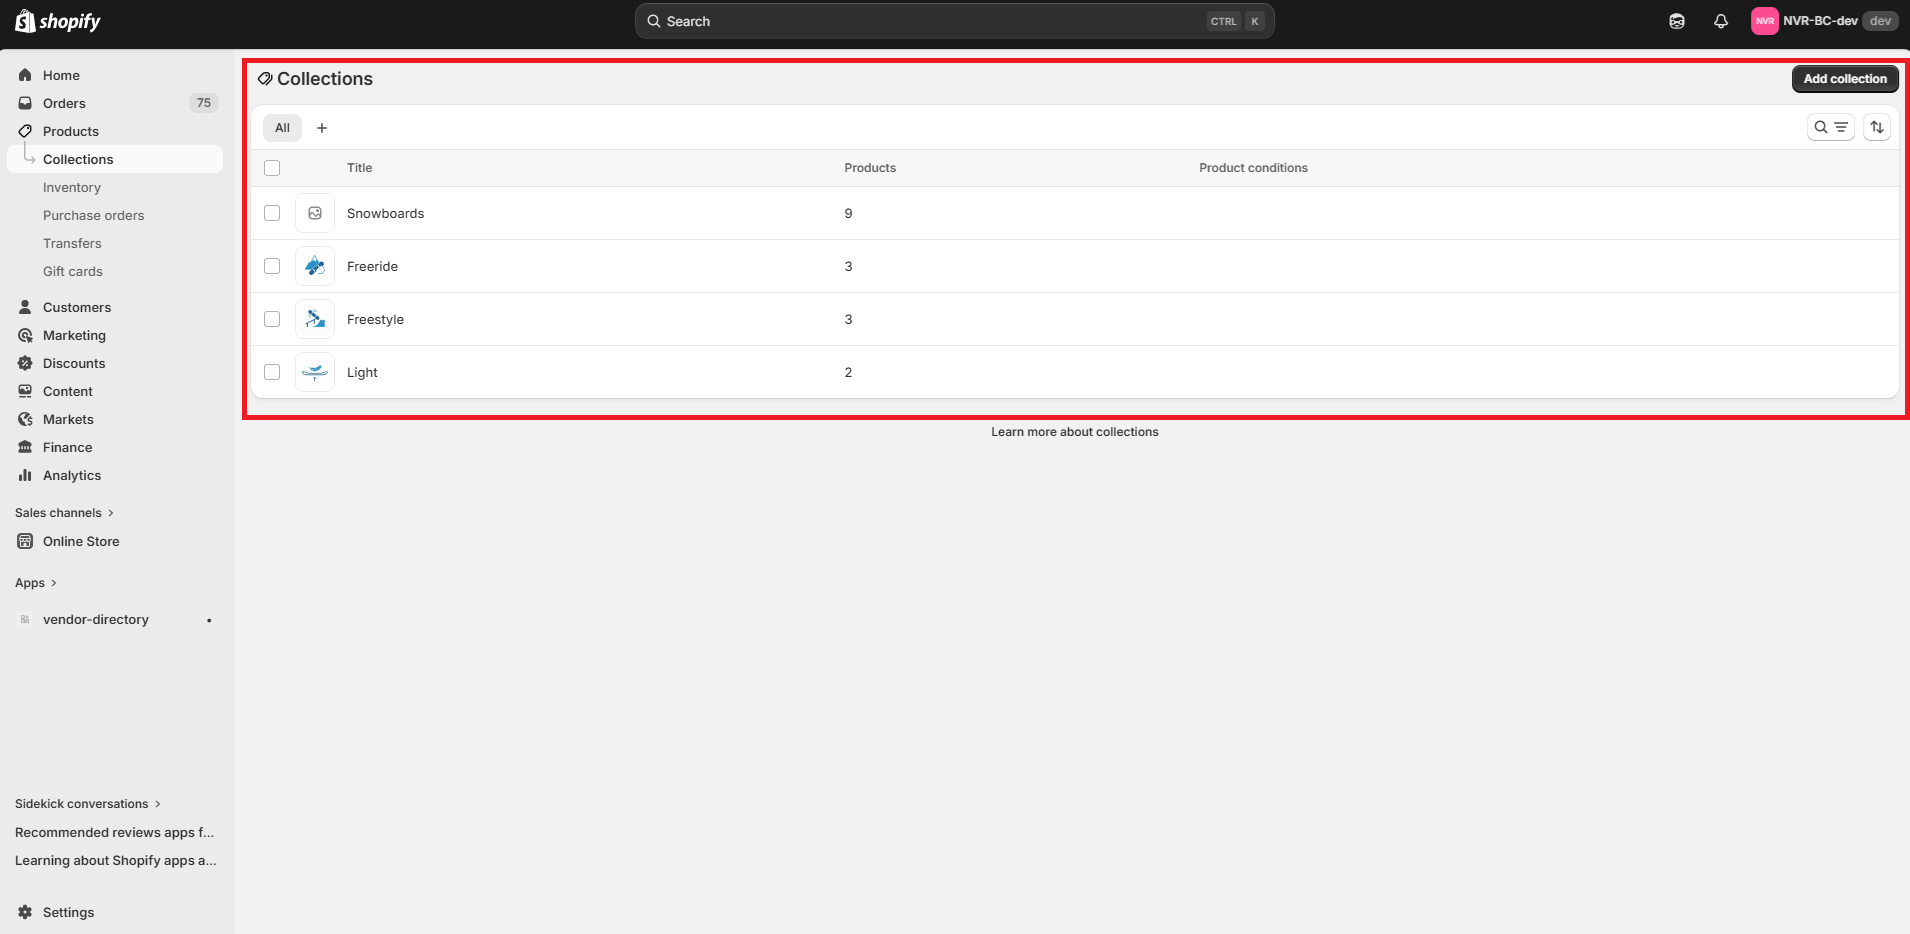1910x934 pixels.
Task: Open Inventory in the sidebar
Action: click(72, 187)
